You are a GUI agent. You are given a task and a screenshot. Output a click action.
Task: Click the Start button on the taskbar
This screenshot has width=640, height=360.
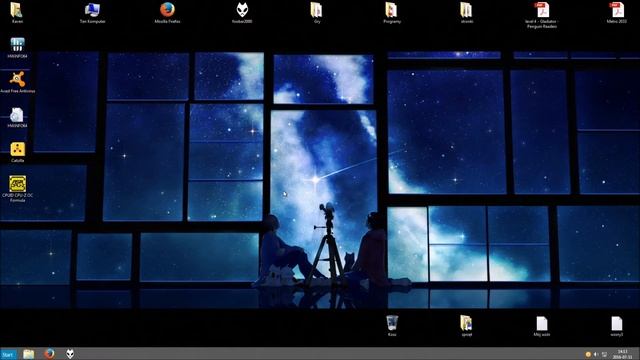[x=8, y=354]
